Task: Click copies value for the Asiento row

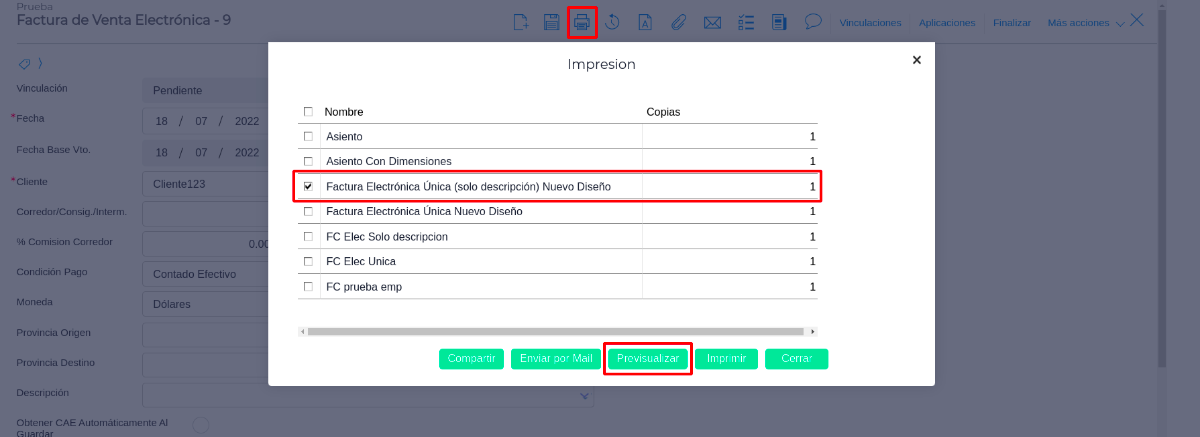Action: pyautogui.click(x=812, y=136)
